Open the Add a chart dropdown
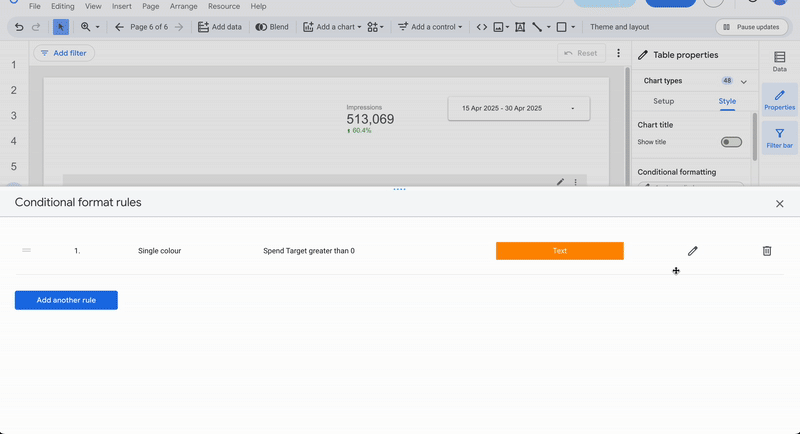Screen dimensions: 800x434 coord(332,27)
